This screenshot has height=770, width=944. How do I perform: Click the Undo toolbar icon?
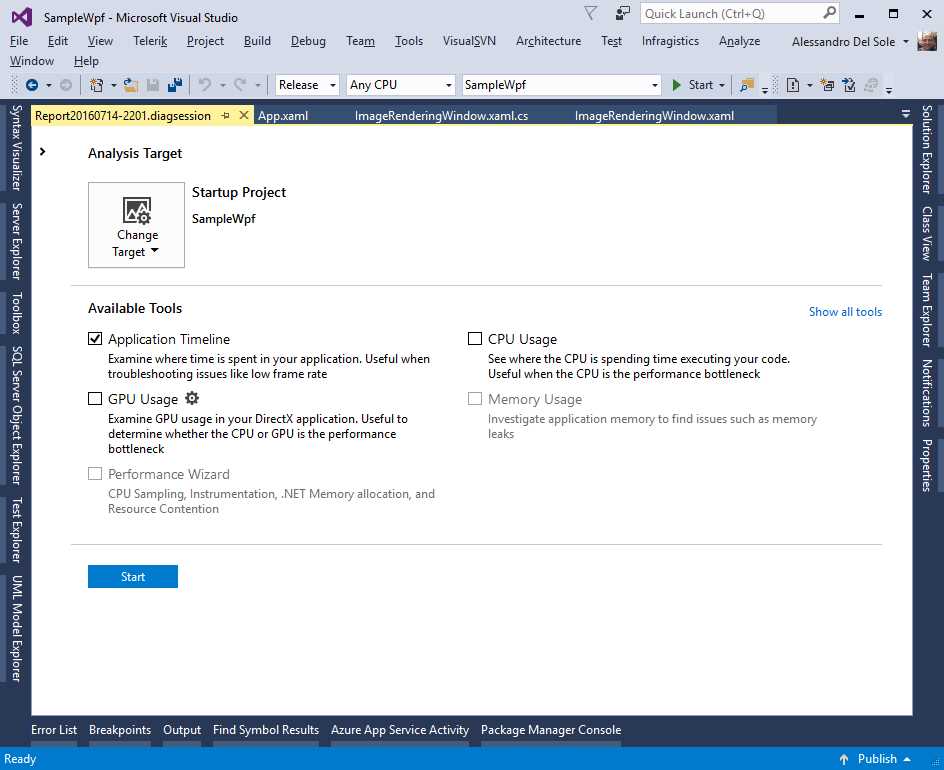coord(207,85)
